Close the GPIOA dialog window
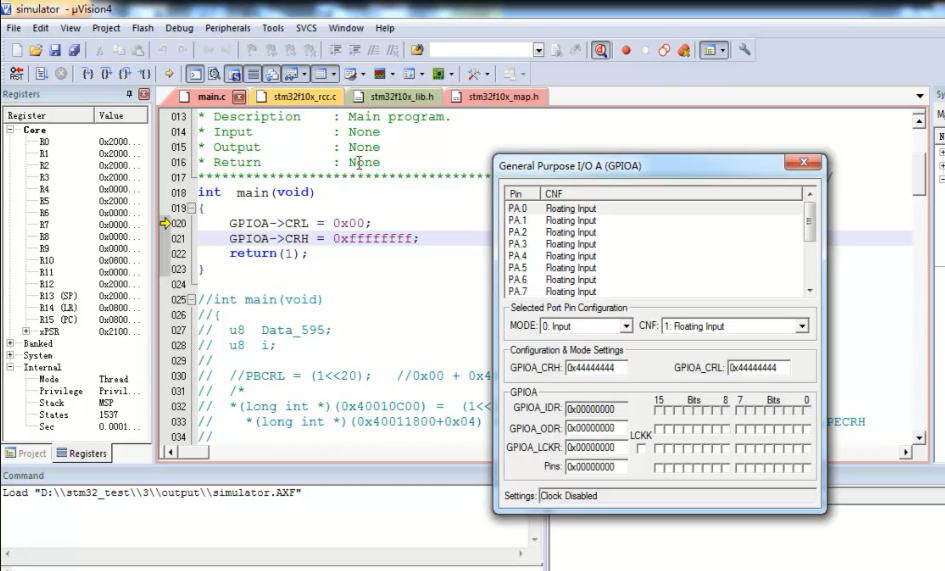The image size is (945, 571). [x=803, y=162]
